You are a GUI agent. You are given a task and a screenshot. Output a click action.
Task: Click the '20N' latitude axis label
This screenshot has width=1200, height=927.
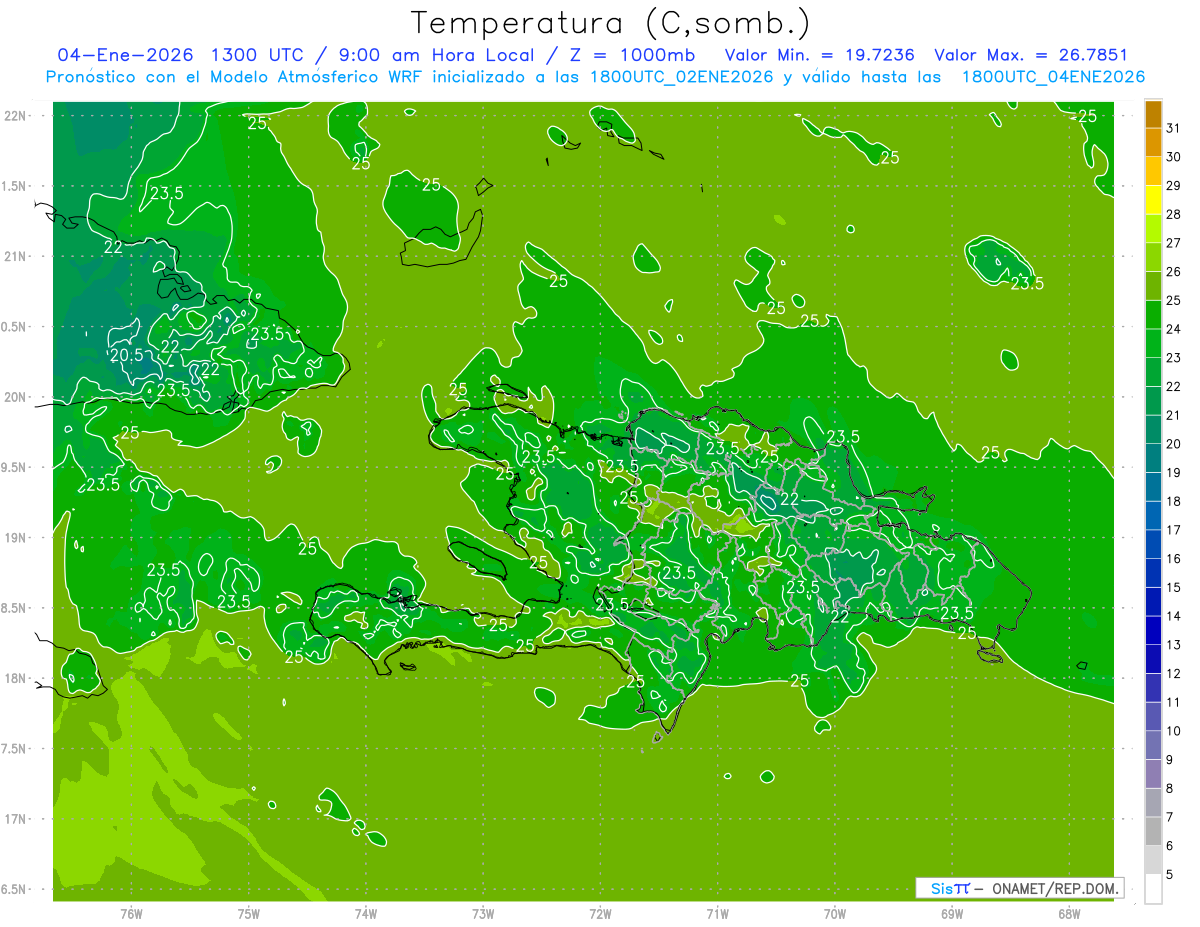[15, 397]
